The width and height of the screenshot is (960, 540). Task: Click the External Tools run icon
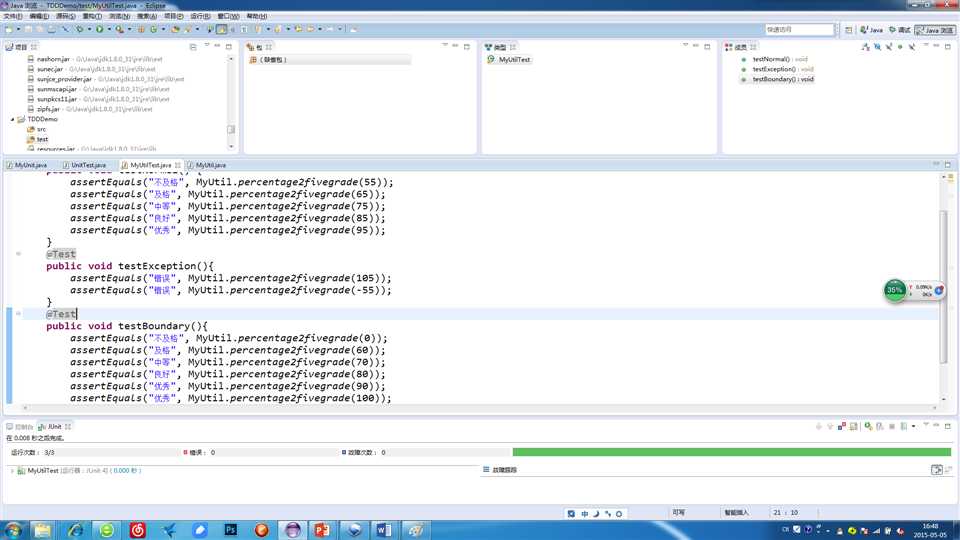[x=119, y=29]
